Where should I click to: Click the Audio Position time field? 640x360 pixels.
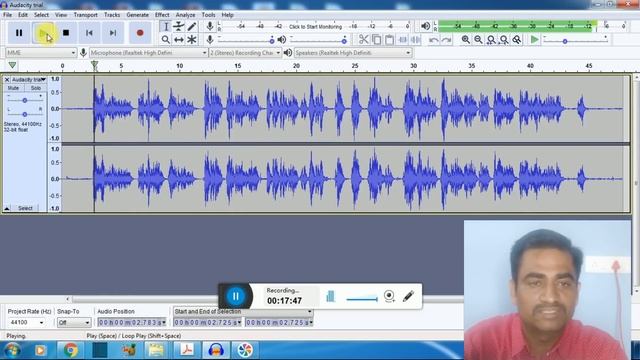131,322
